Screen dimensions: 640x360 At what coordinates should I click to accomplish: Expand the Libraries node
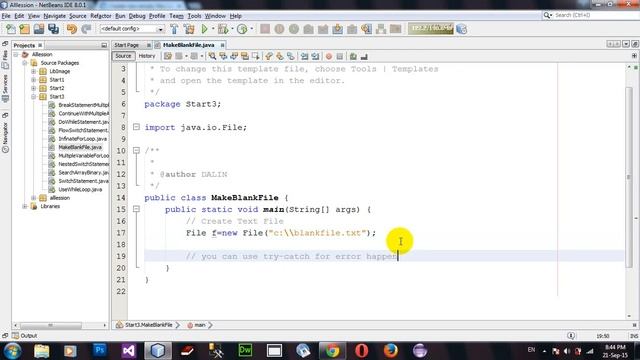click(25, 206)
